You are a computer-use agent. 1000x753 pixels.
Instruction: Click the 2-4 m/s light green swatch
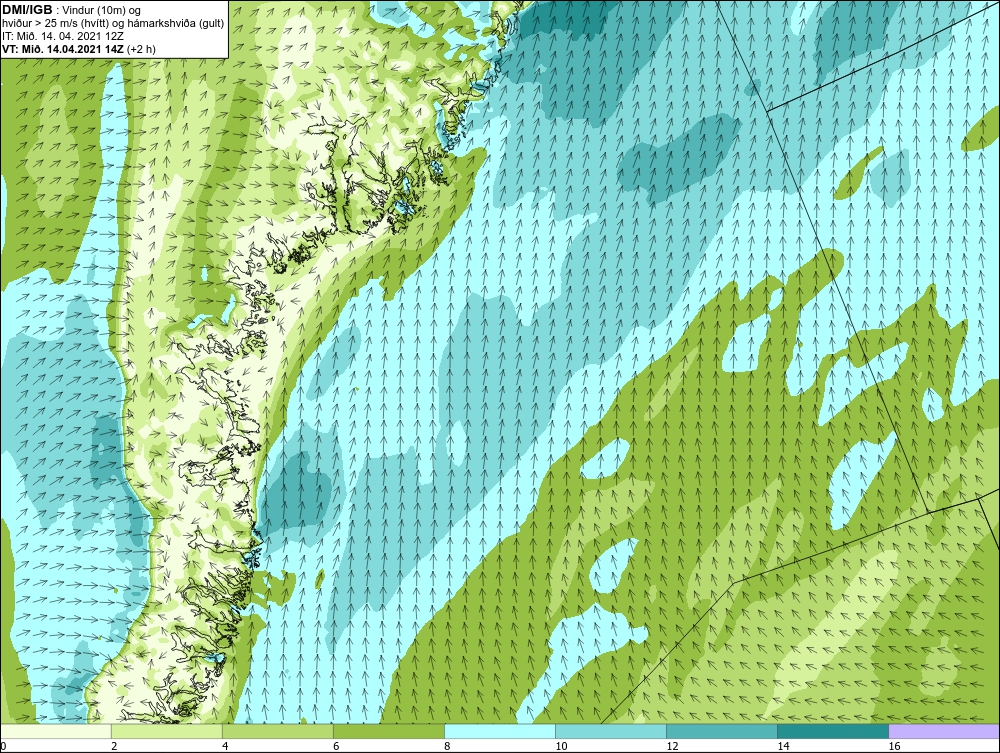(166, 731)
